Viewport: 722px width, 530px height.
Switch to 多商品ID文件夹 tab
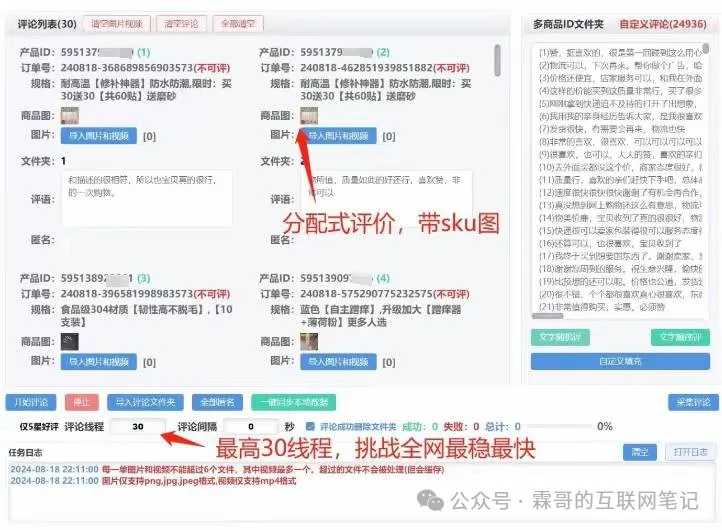(x=568, y=24)
